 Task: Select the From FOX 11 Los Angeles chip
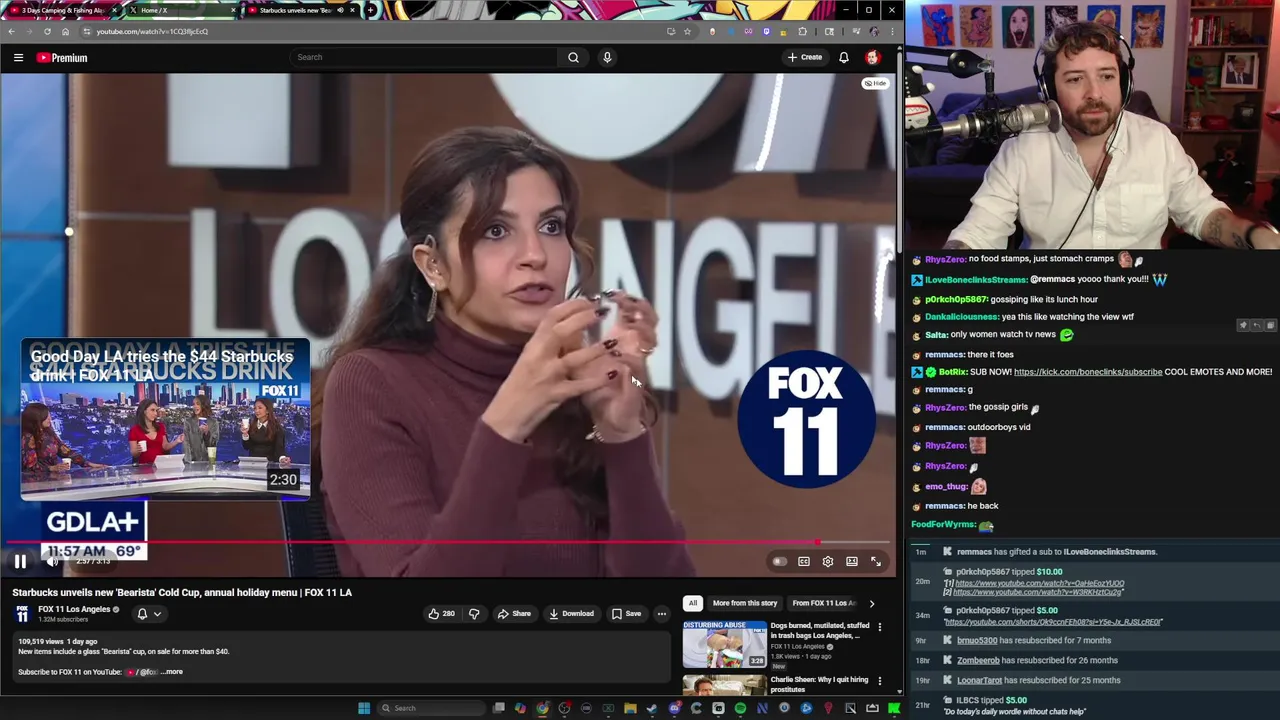pos(823,603)
